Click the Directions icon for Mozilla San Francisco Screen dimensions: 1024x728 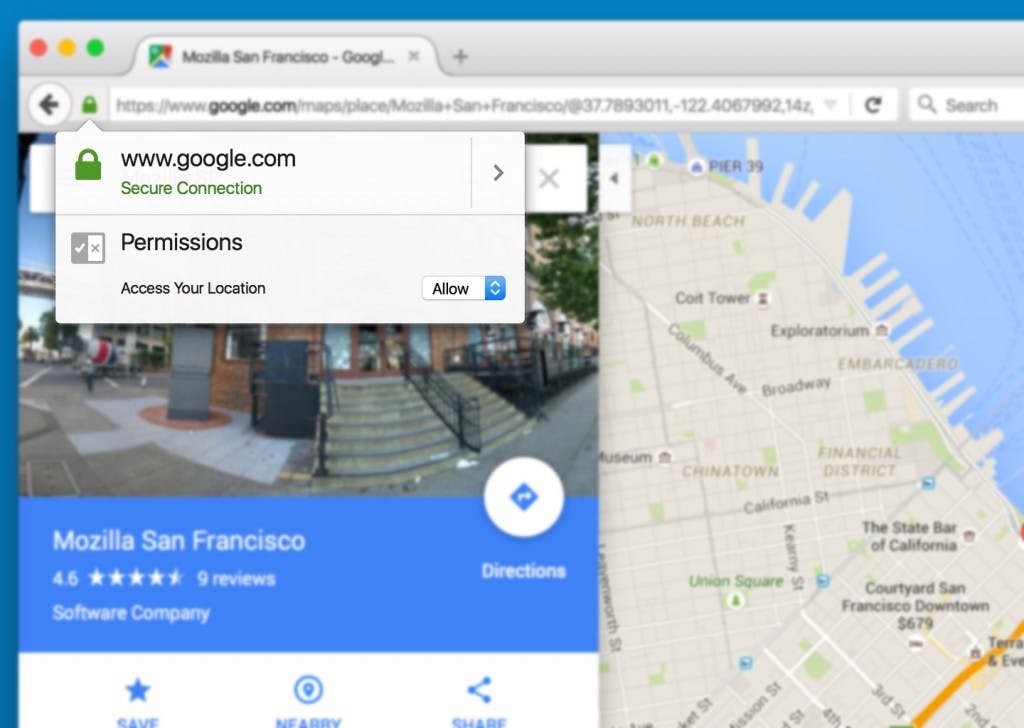[x=524, y=497]
